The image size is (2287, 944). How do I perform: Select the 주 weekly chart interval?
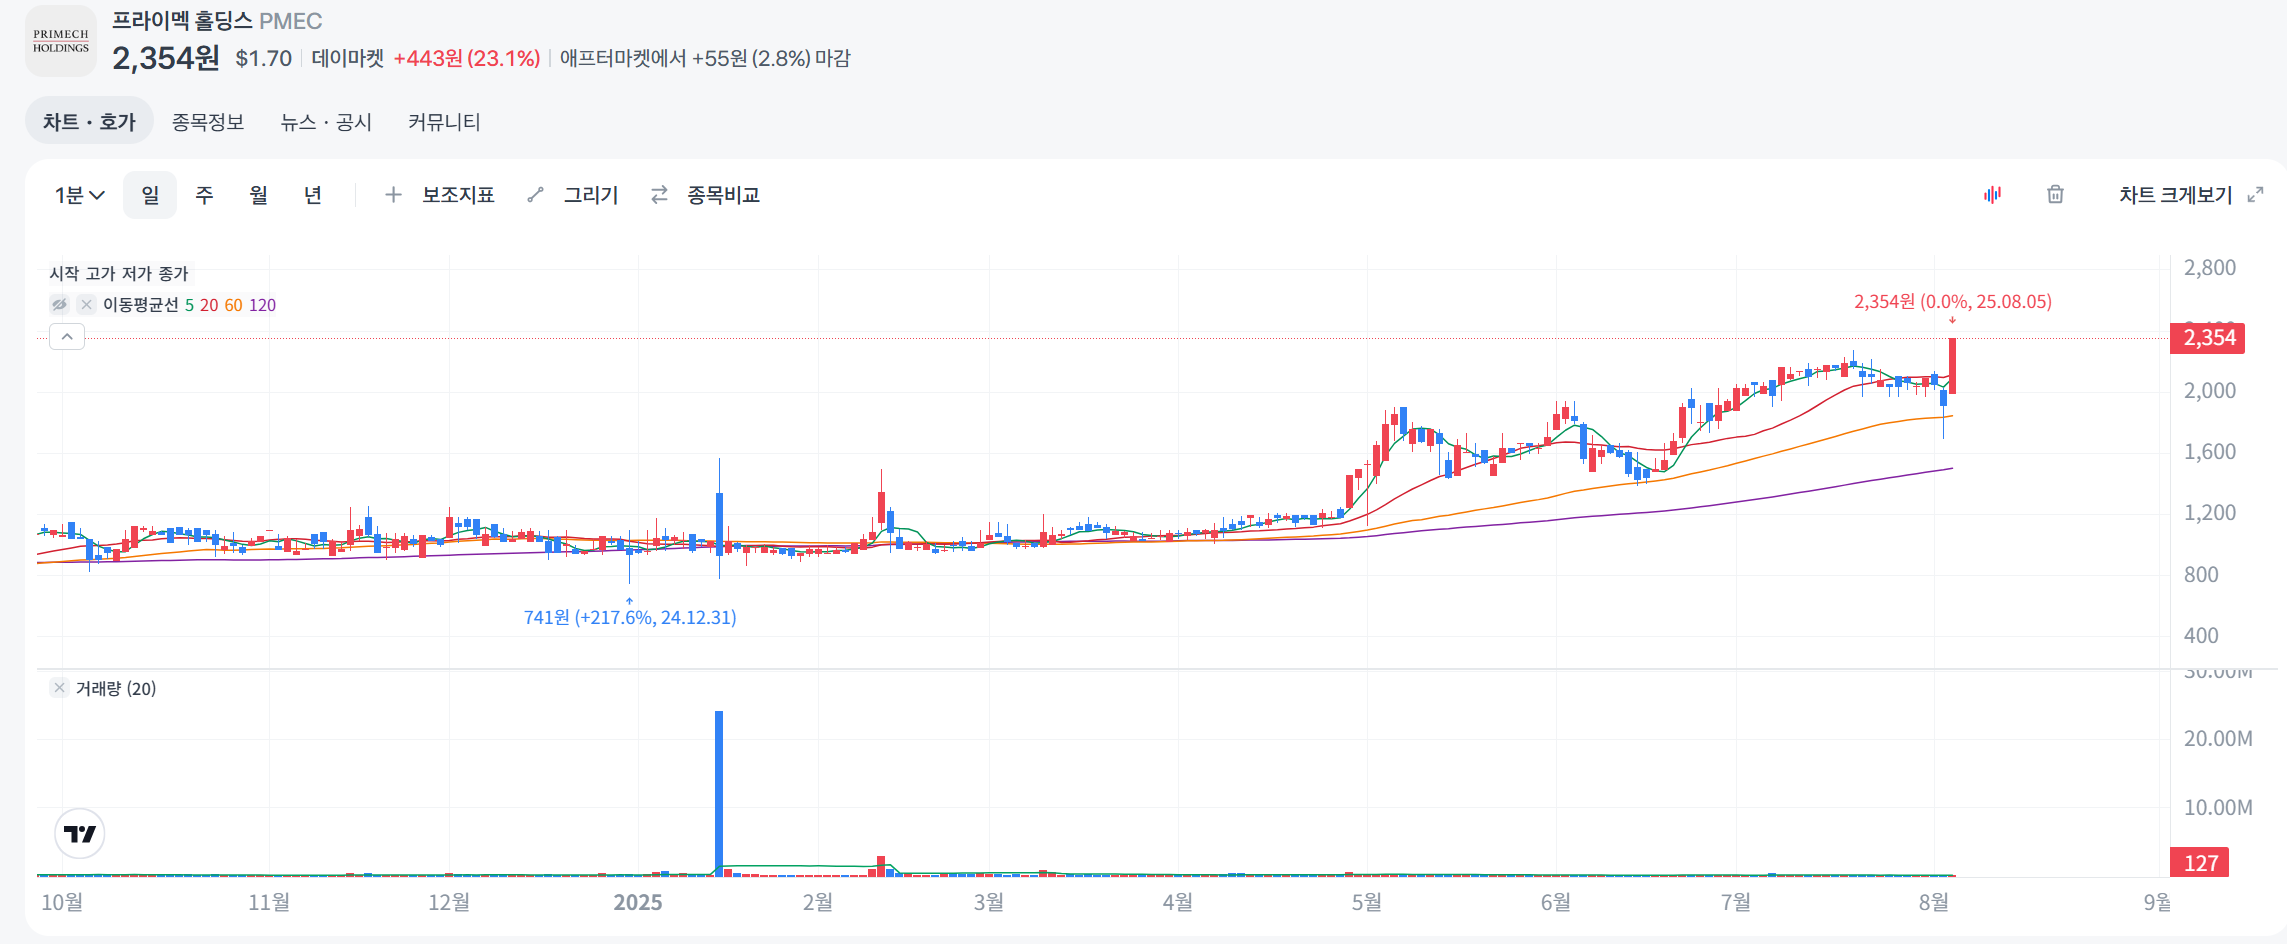point(204,195)
